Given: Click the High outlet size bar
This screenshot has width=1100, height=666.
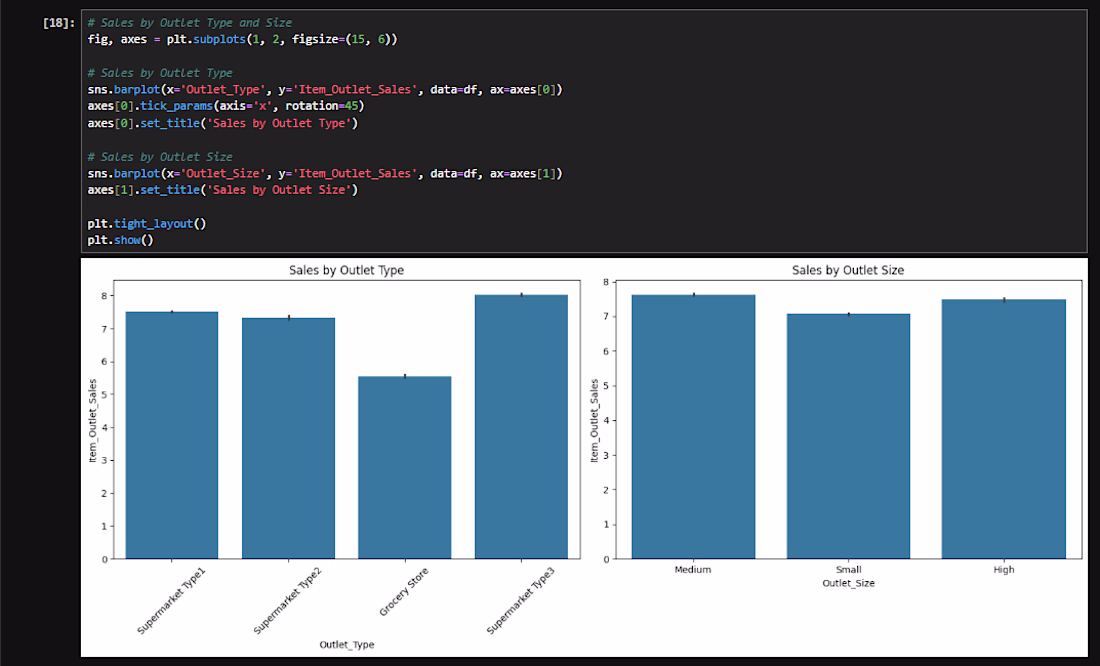Looking at the screenshot, I should pyautogui.click(x=1003, y=429).
